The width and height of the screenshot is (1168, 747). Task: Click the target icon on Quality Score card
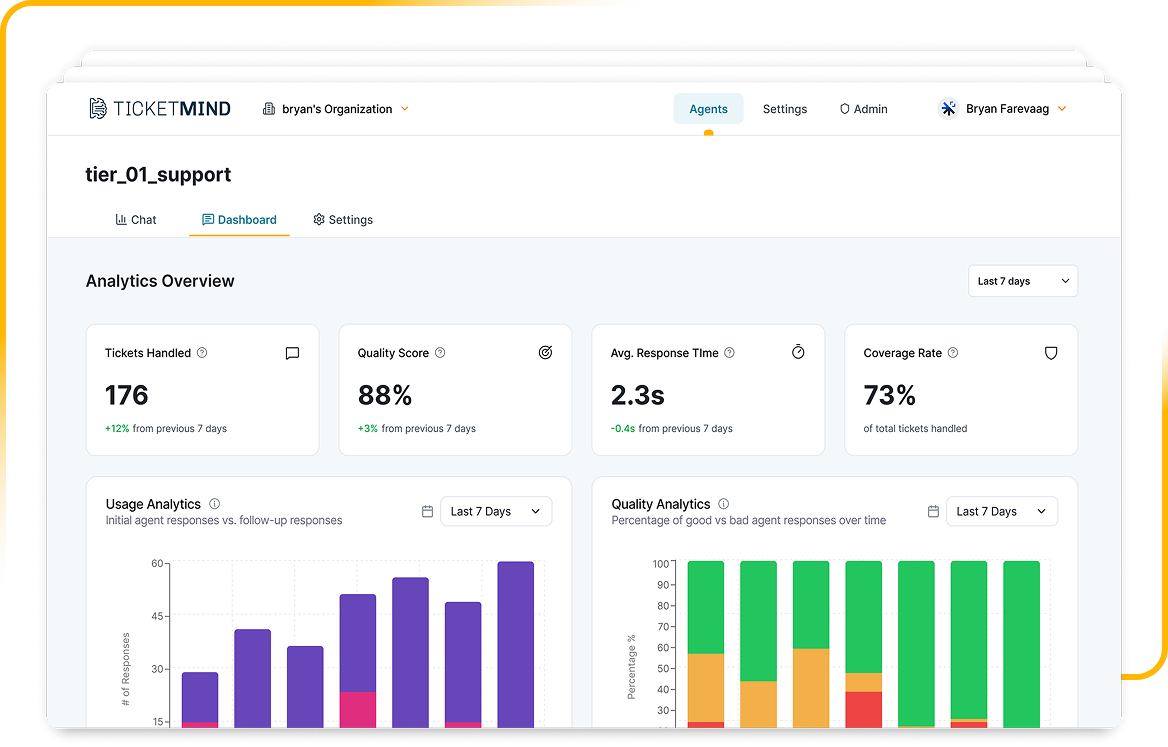(x=545, y=352)
